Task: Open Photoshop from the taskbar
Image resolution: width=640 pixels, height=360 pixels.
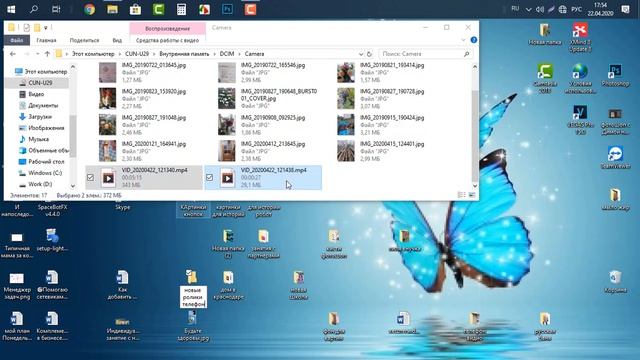Action: click(227, 9)
